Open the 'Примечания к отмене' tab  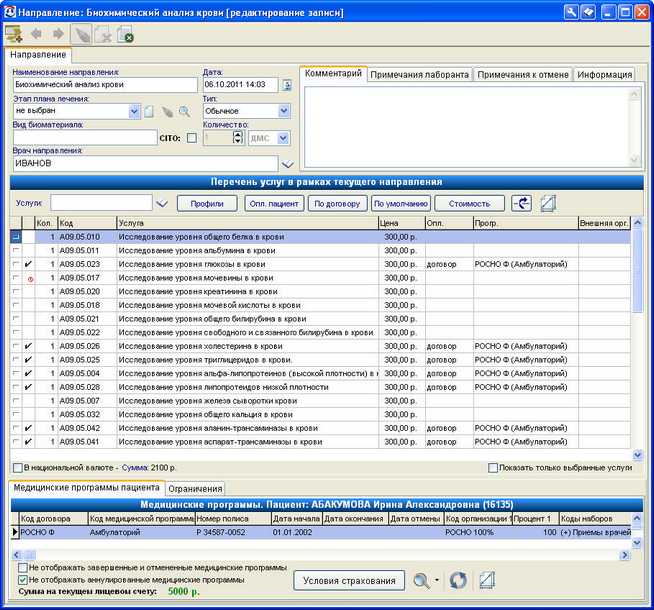(x=523, y=75)
